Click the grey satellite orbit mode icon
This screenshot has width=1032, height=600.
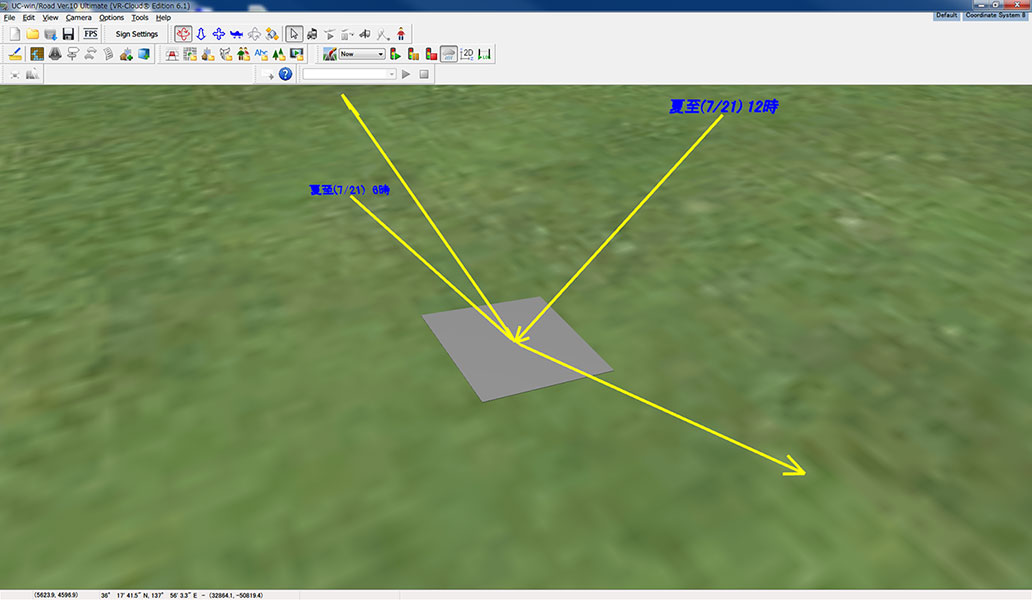(254, 34)
